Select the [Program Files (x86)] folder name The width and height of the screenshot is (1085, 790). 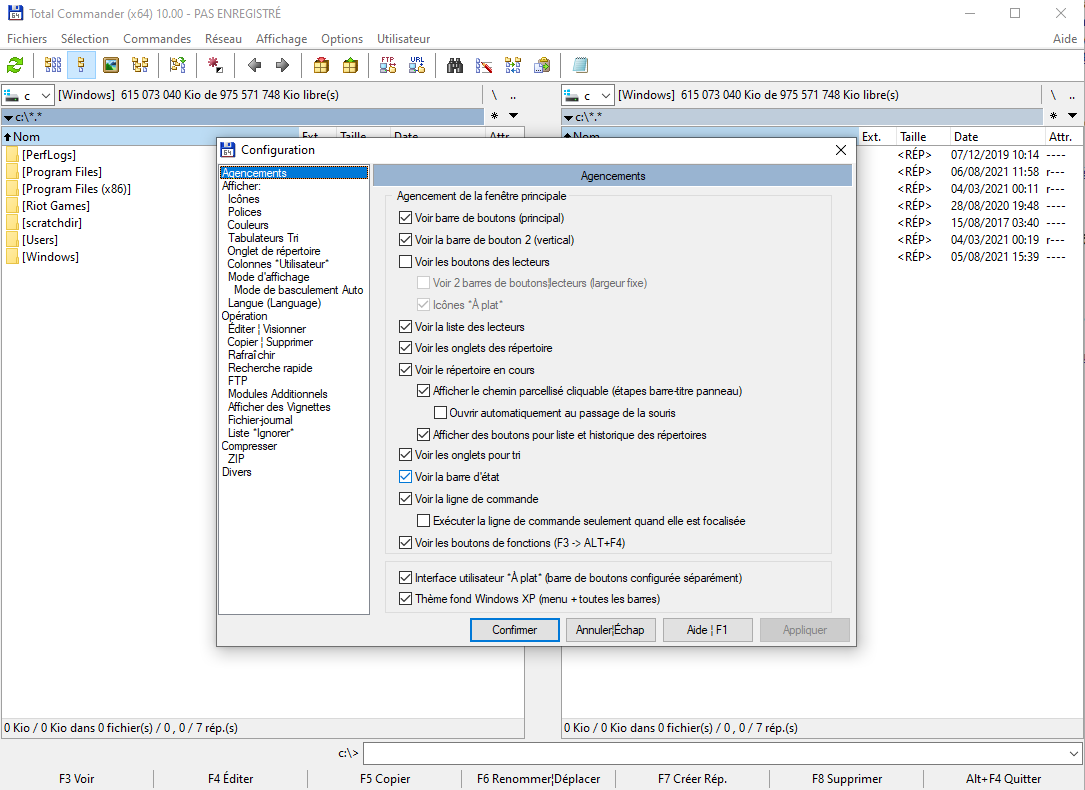[x=76, y=189]
